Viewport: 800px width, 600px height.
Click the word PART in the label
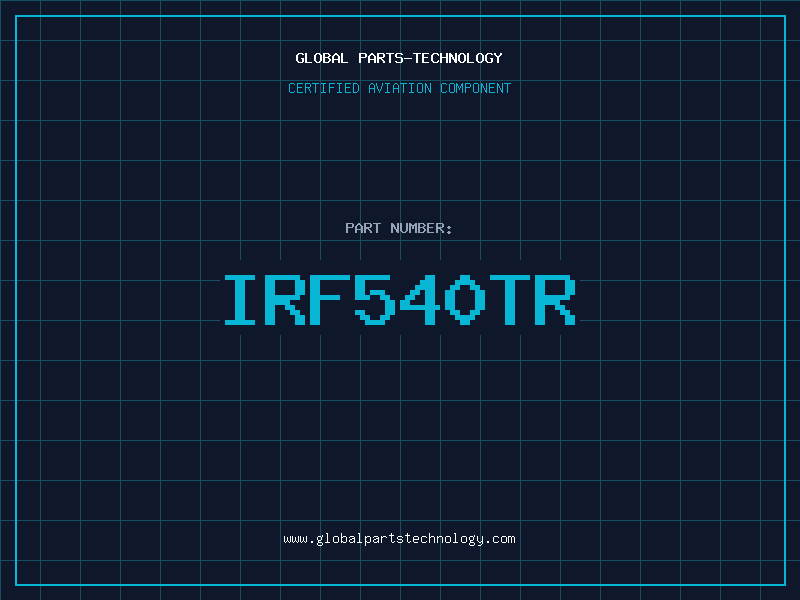[363, 228]
